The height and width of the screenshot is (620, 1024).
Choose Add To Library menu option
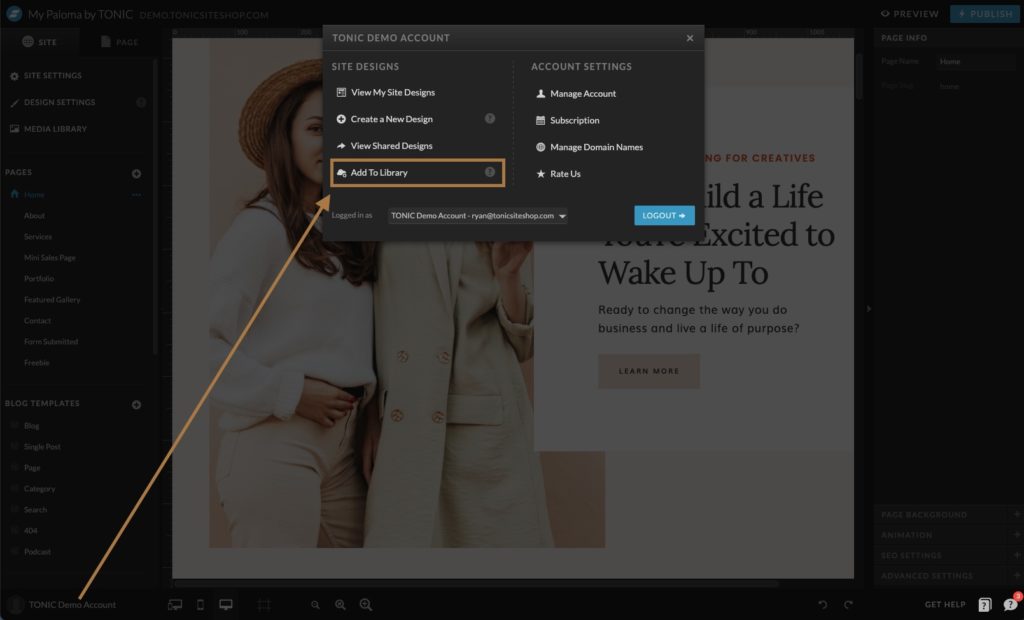tap(379, 172)
